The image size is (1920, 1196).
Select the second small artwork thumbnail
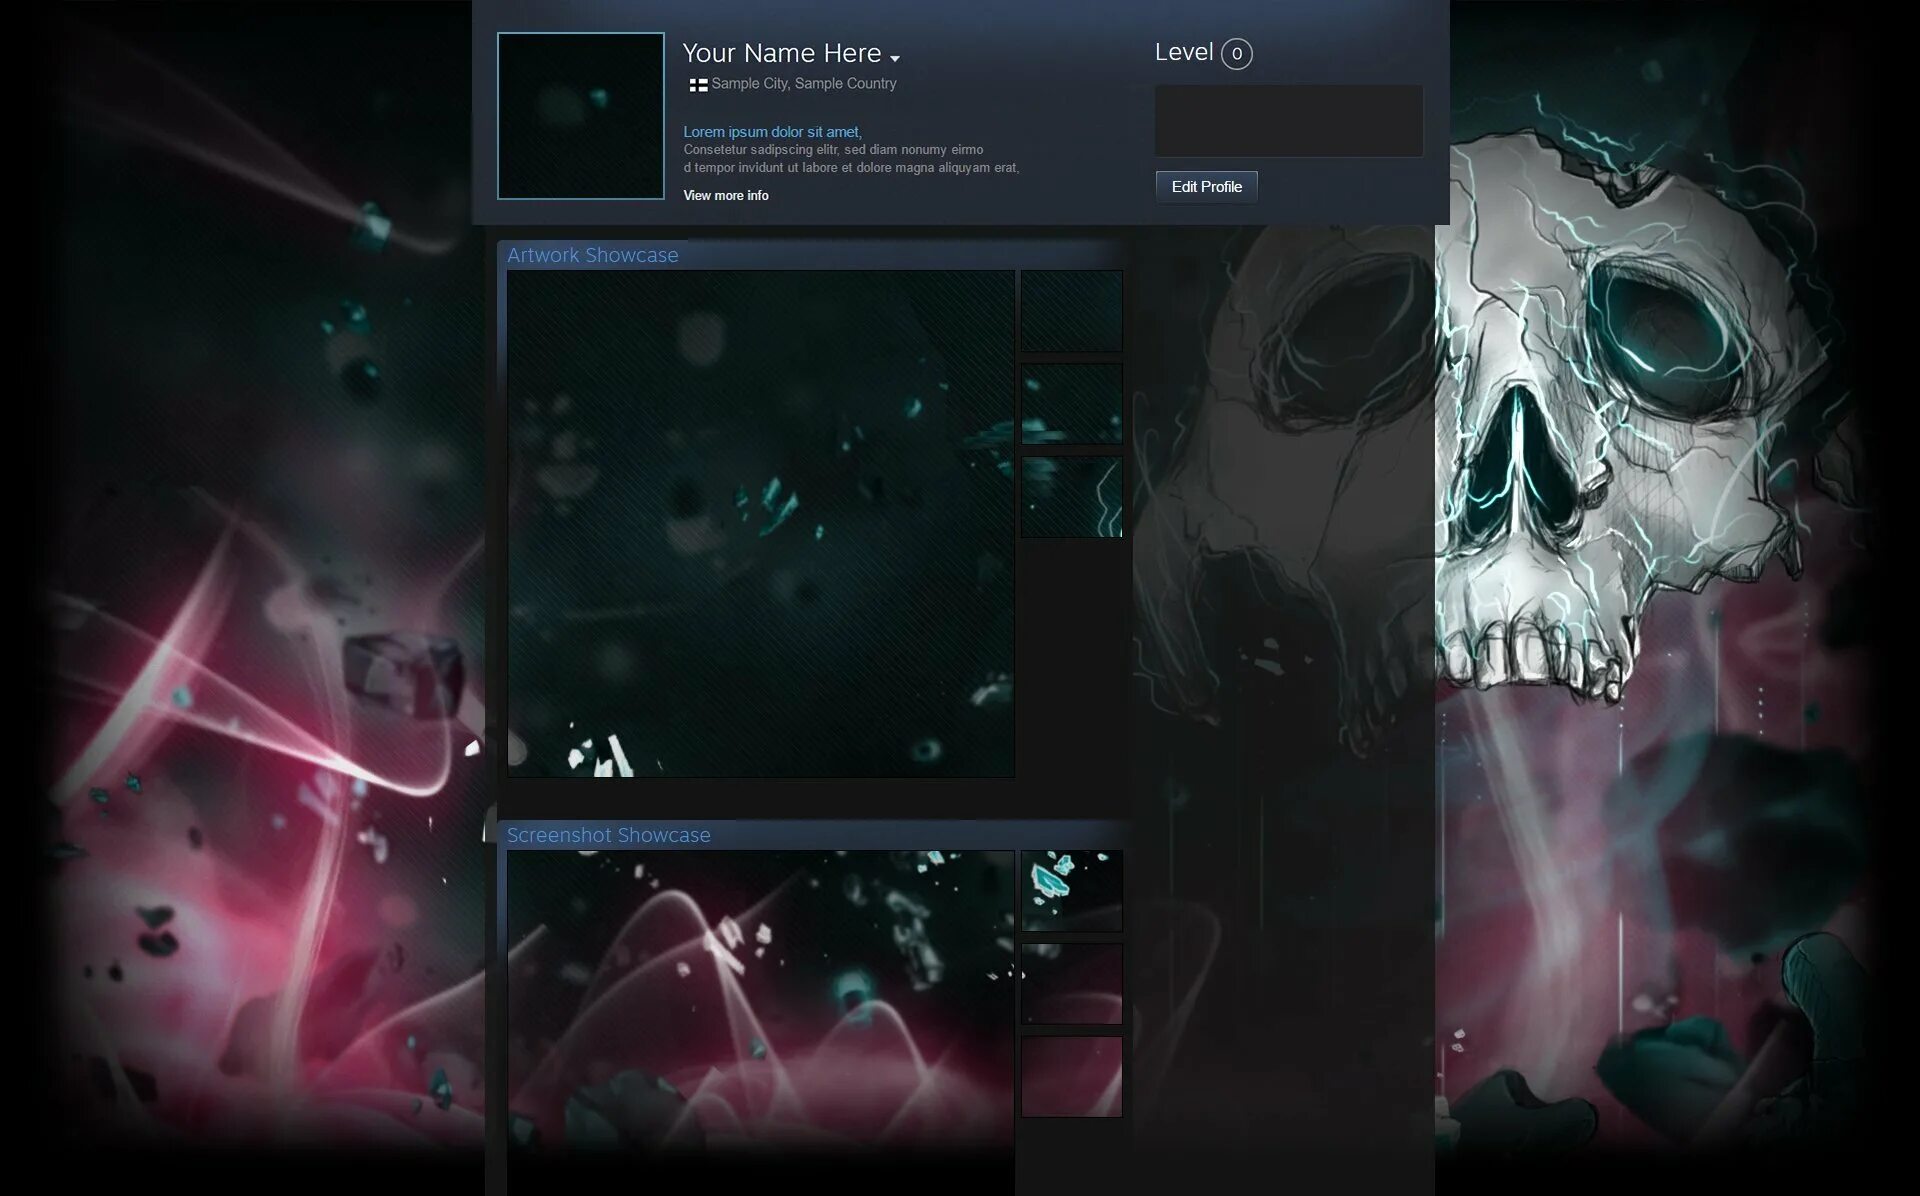point(1071,404)
